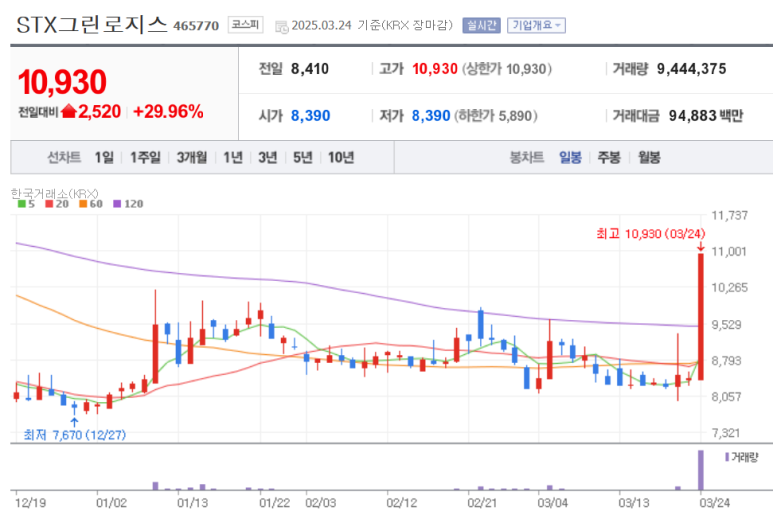Screen dimensions: 773x523
Task: Select the 1주일 line chart tab
Action: pyautogui.click(x=145, y=157)
